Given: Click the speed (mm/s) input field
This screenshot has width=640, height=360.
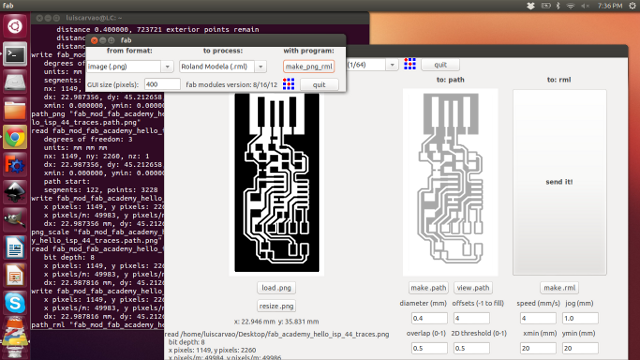Looking at the screenshot, I should [538, 318].
